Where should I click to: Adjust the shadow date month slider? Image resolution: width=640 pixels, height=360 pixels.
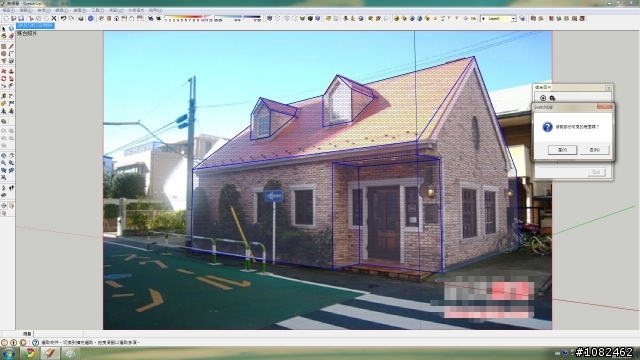[188, 18]
